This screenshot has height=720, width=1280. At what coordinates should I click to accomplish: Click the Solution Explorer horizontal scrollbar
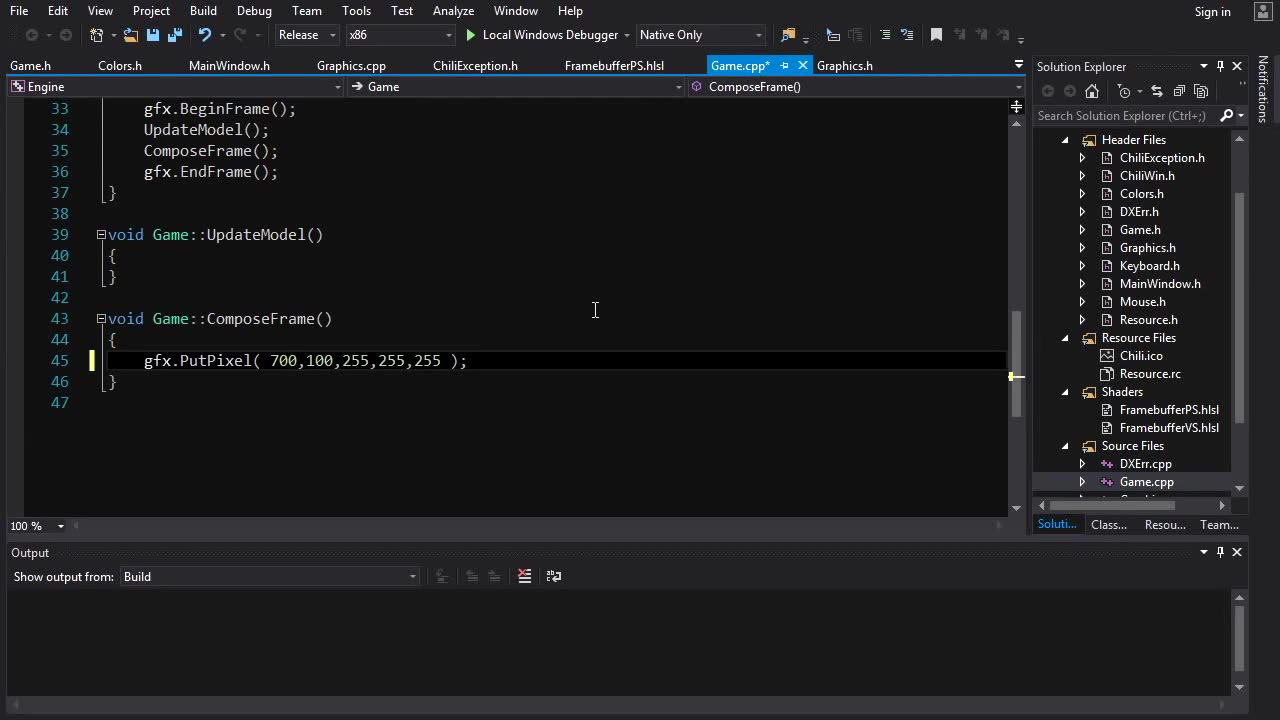tap(1111, 505)
